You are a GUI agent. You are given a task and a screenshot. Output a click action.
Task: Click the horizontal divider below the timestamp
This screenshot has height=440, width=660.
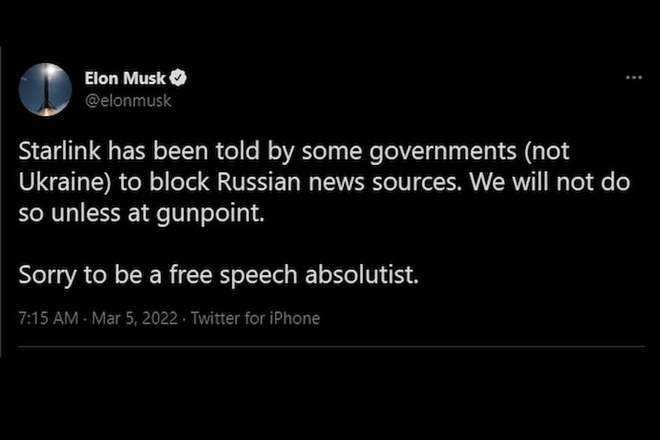pos(331,347)
